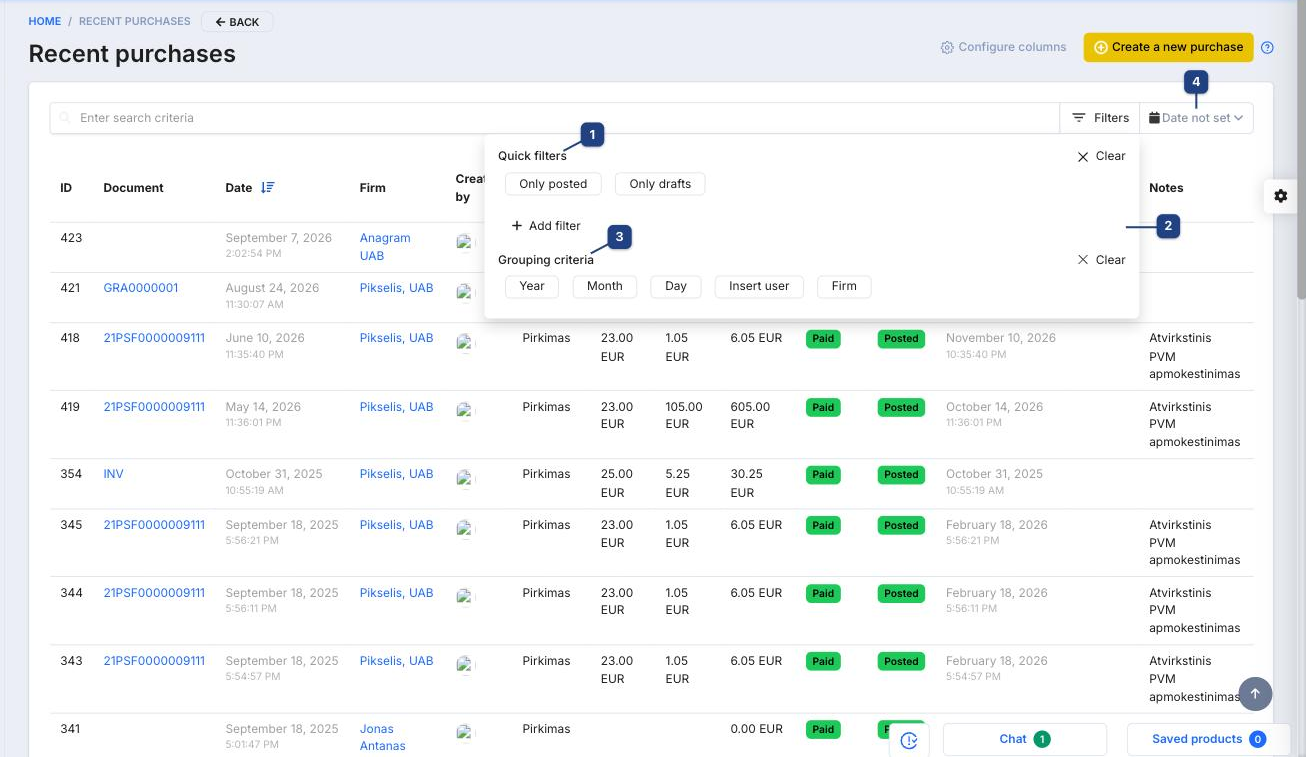Open document link GRA0000001
The width and height of the screenshot is (1306, 757).
pyautogui.click(x=141, y=288)
